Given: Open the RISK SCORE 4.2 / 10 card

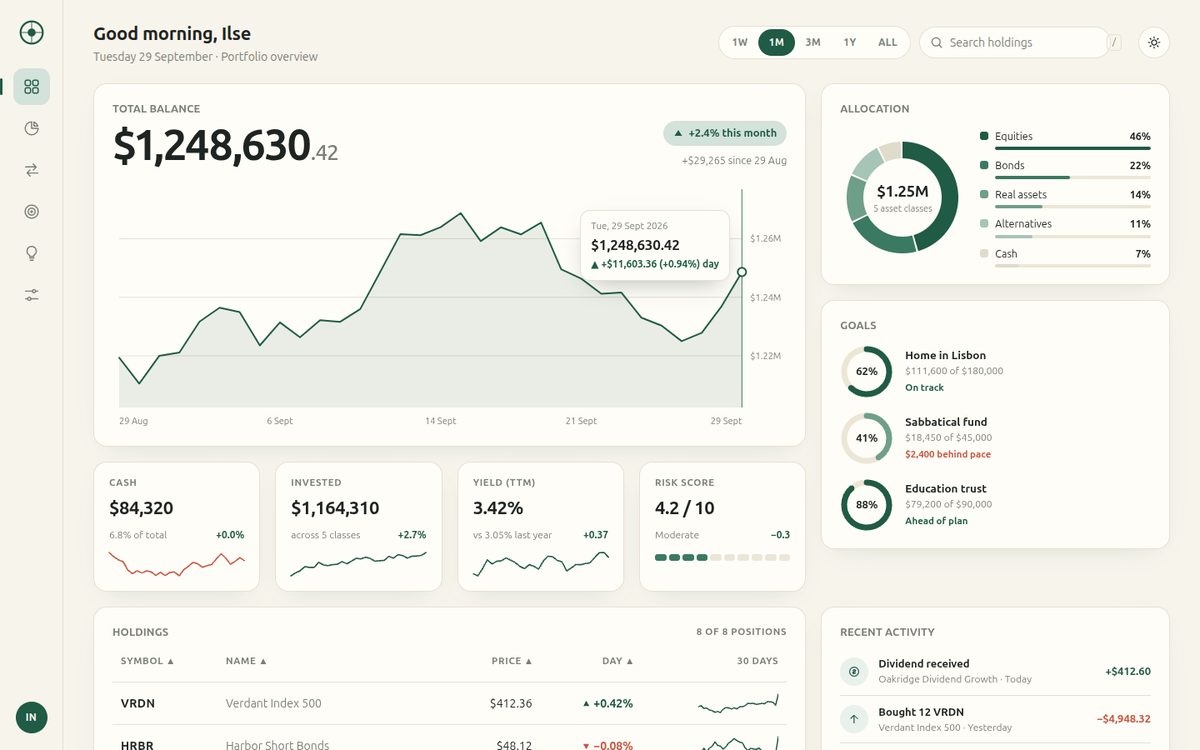Looking at the screenshot, I should click(723, 526).
